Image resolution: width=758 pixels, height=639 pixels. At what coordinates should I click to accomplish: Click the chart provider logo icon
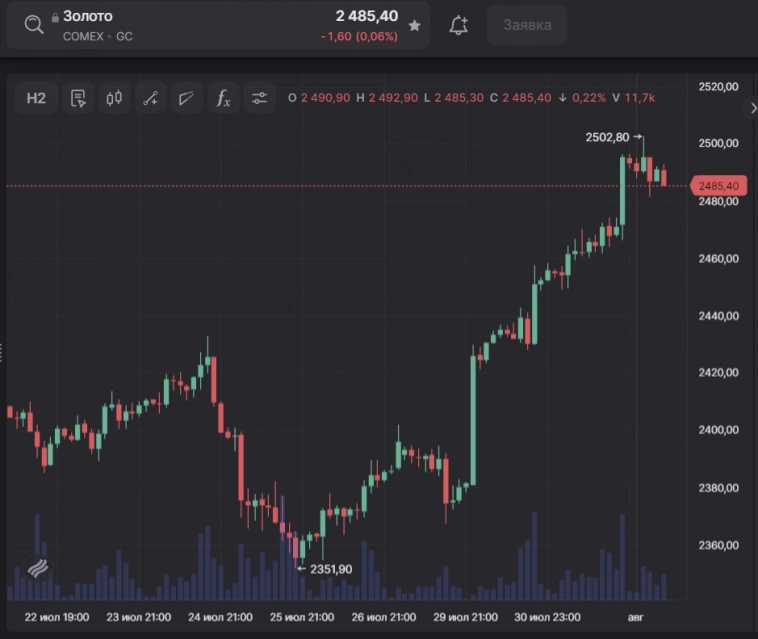[38, 568]
